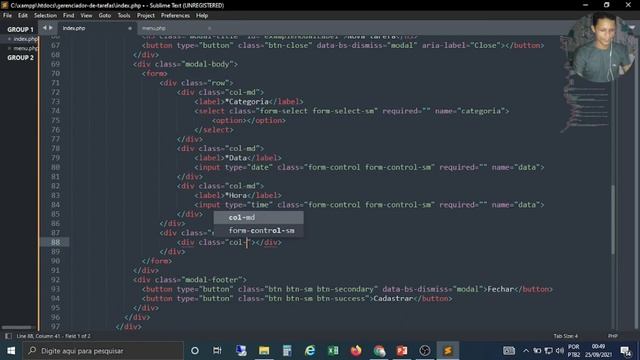Select menu.php in the sidebar

(25, 48)
